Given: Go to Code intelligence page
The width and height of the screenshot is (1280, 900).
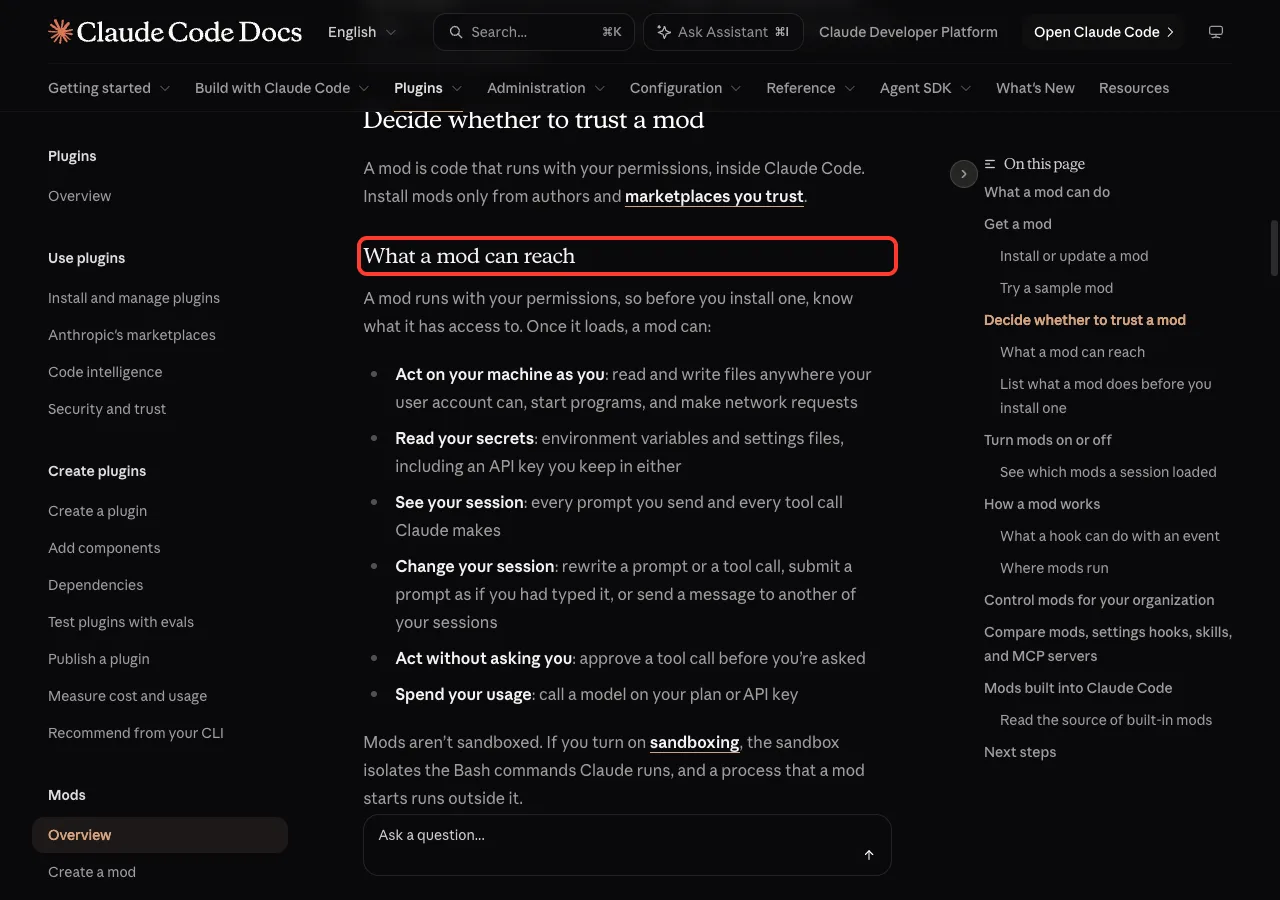Looking at the screenshot, I should click(x=105, y=372).
